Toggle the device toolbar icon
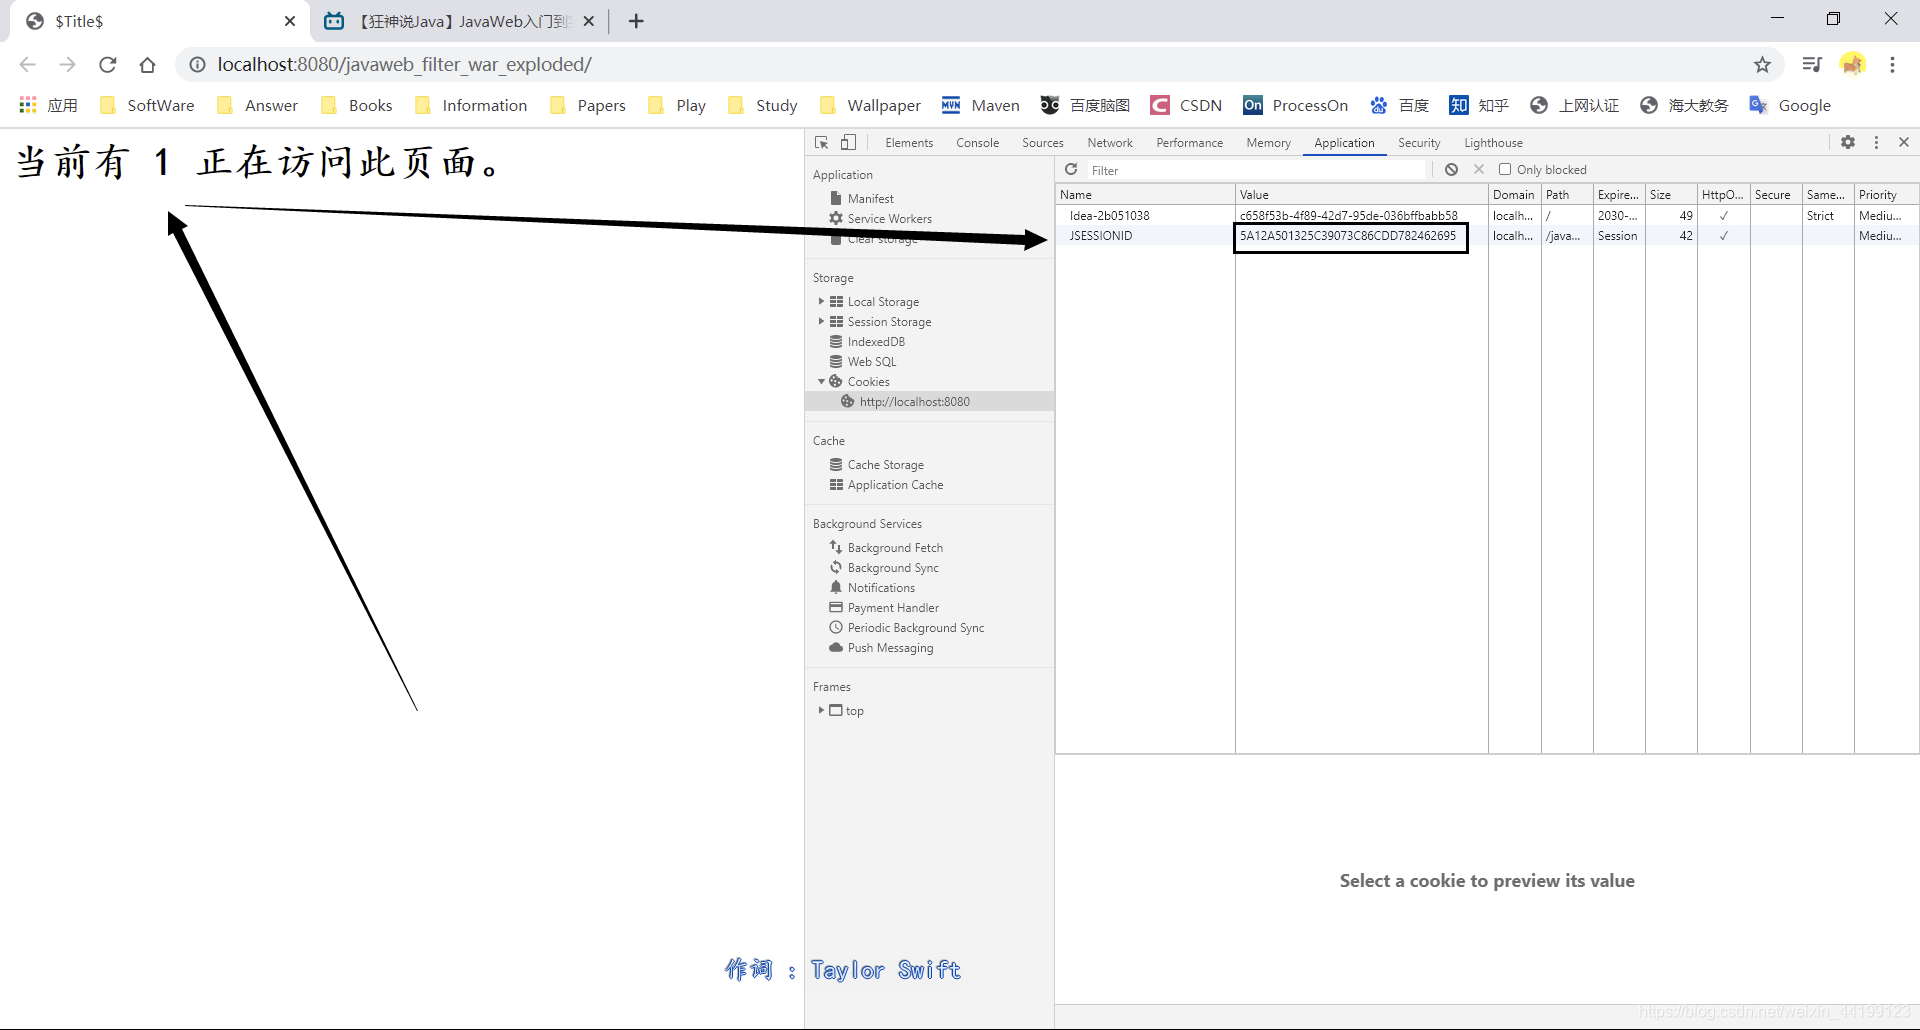The image size is (1920, 1030). click(848, 143)
